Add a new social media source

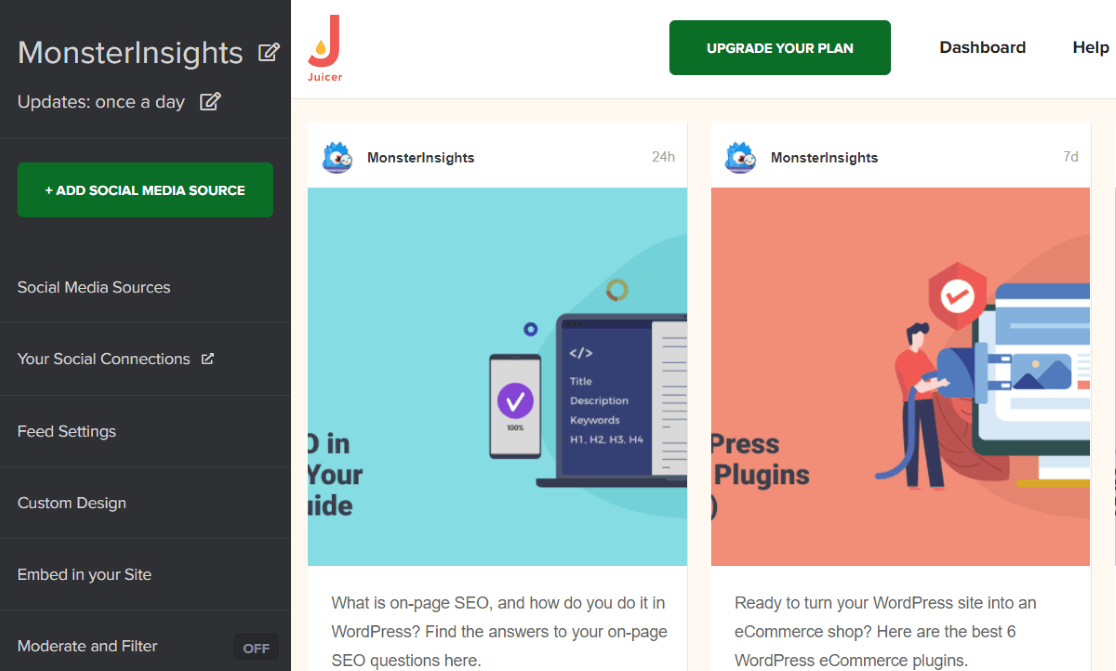pyautogui.click(x=144, y=189)
